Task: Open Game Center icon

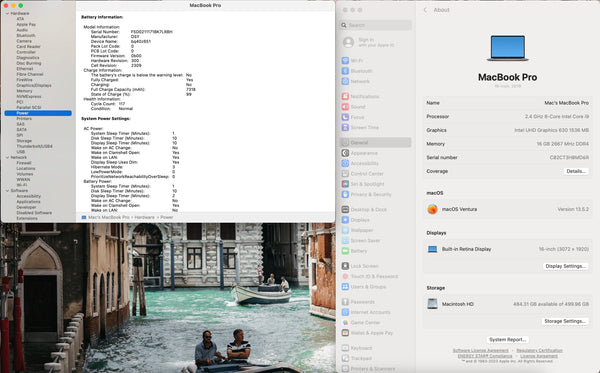Action: pos(345,323)
